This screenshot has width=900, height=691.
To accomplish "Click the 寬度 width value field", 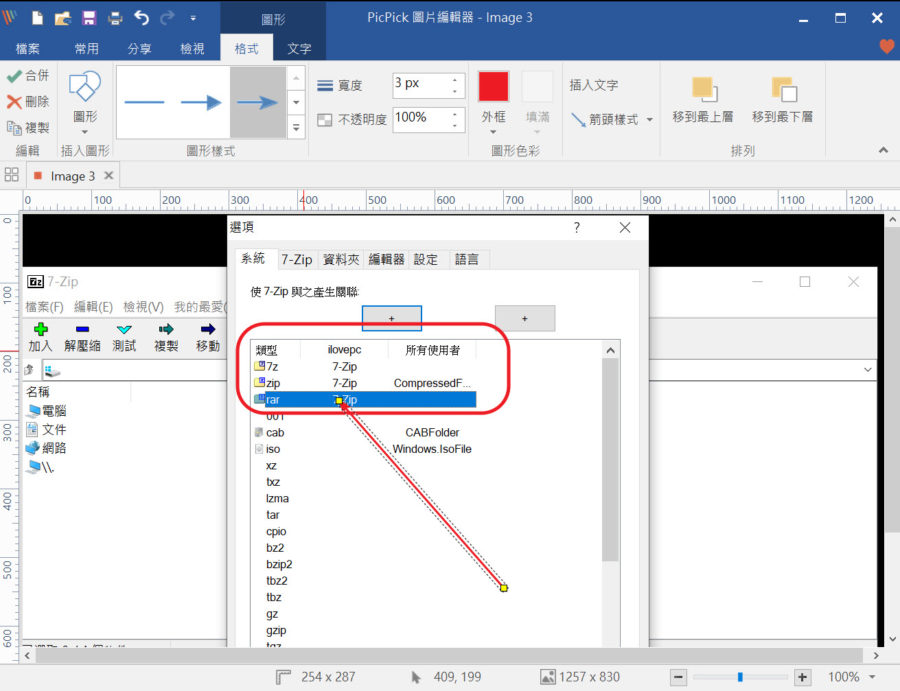I will coord(421,84).
